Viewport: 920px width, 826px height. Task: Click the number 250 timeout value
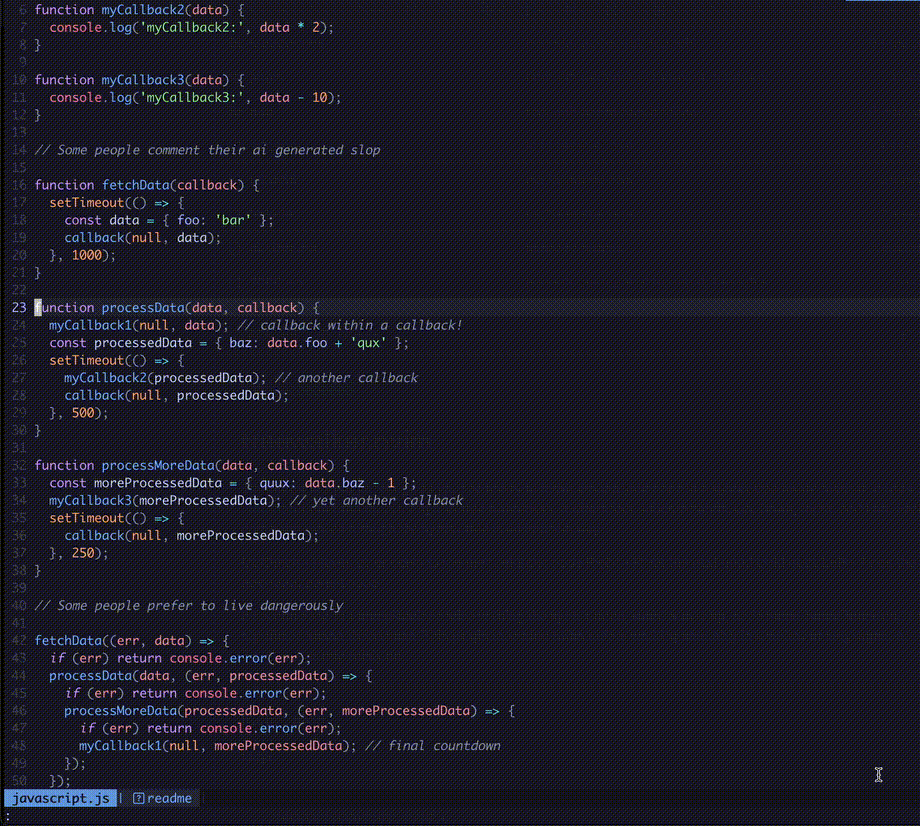tap(83, 553)
